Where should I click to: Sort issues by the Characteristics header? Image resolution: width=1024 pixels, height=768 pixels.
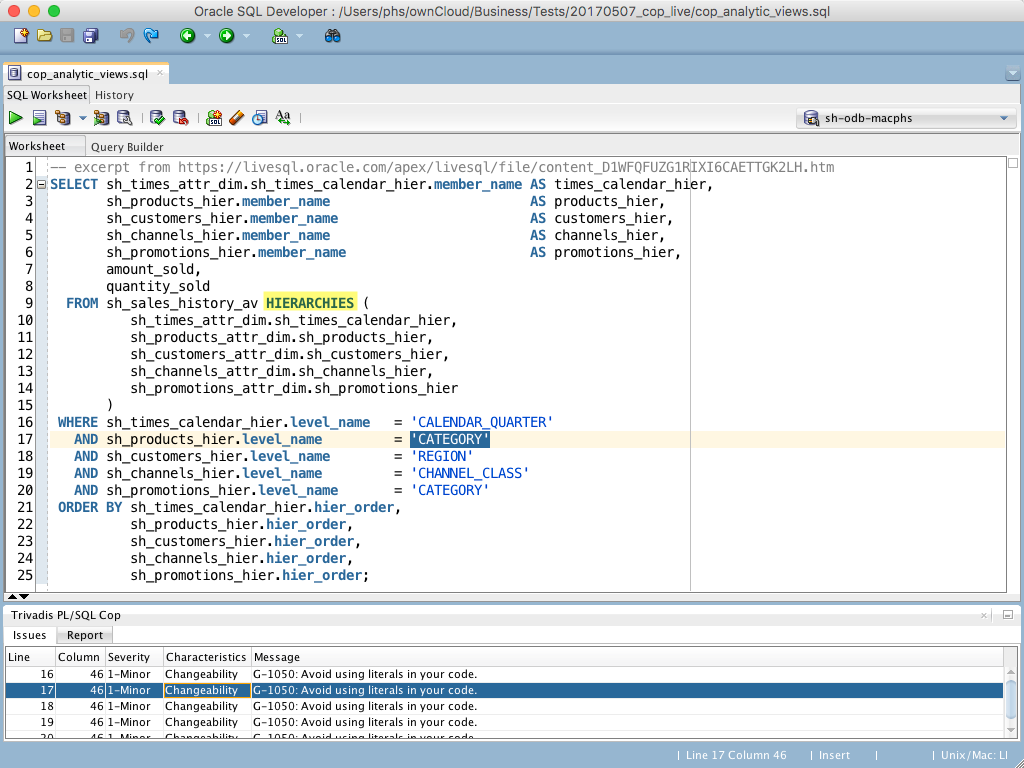point(206,657)
